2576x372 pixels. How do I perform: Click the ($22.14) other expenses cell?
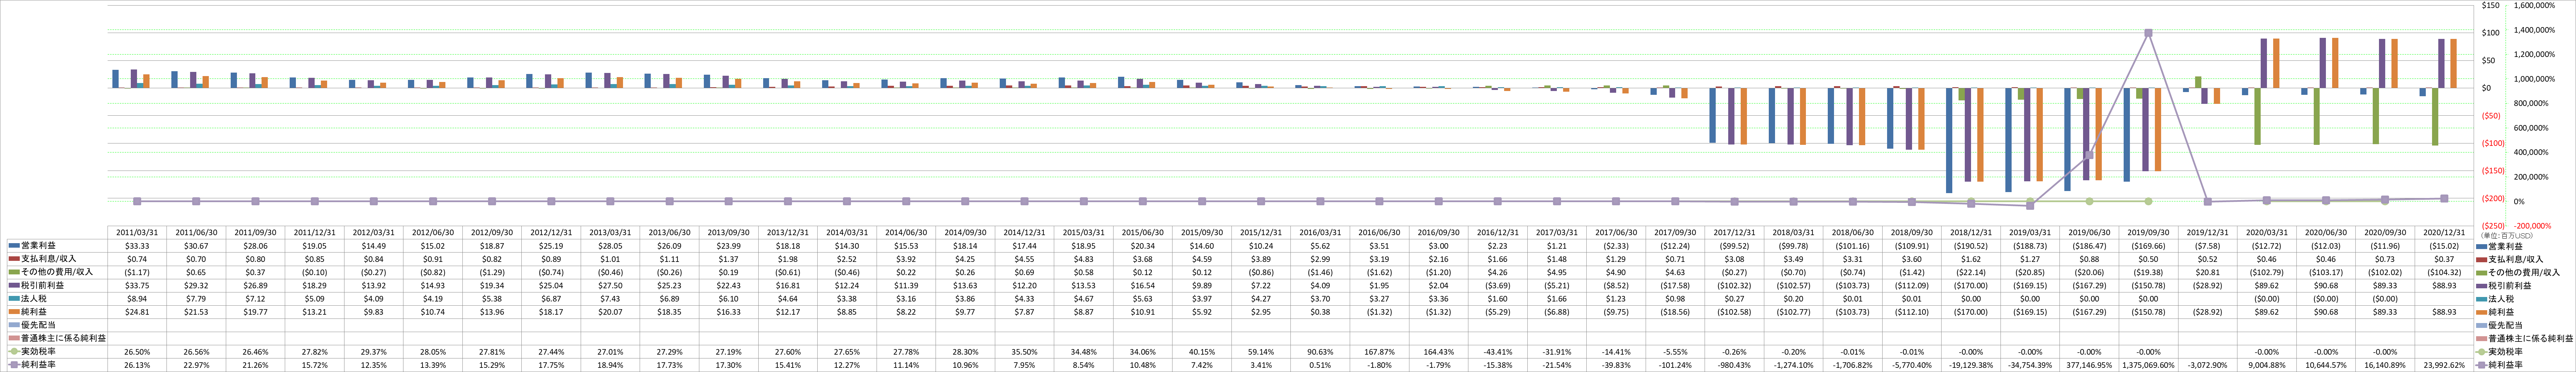point(1971,272)
